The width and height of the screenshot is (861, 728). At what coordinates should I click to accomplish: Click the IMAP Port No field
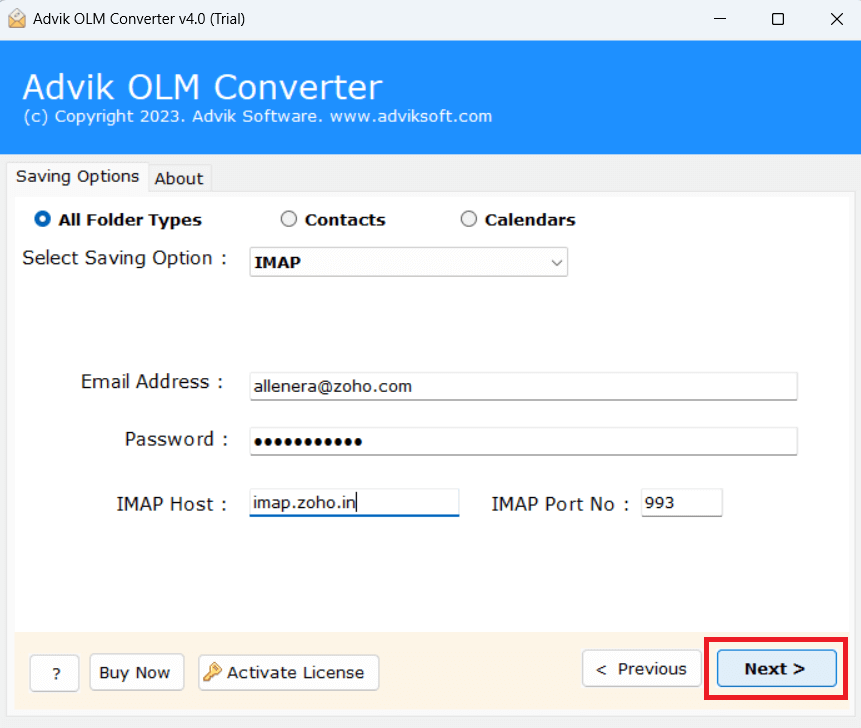(681, 502)
